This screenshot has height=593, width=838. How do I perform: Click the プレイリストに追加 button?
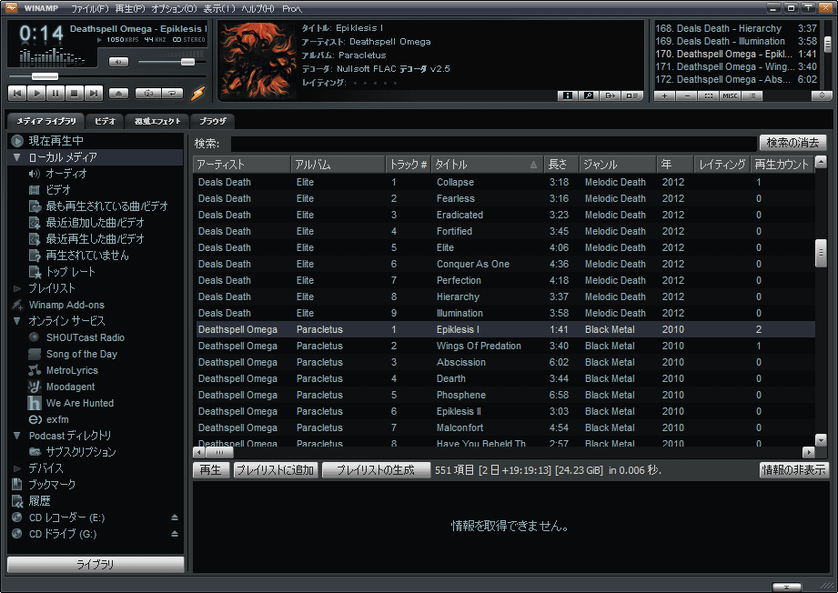tap(275, 470)
